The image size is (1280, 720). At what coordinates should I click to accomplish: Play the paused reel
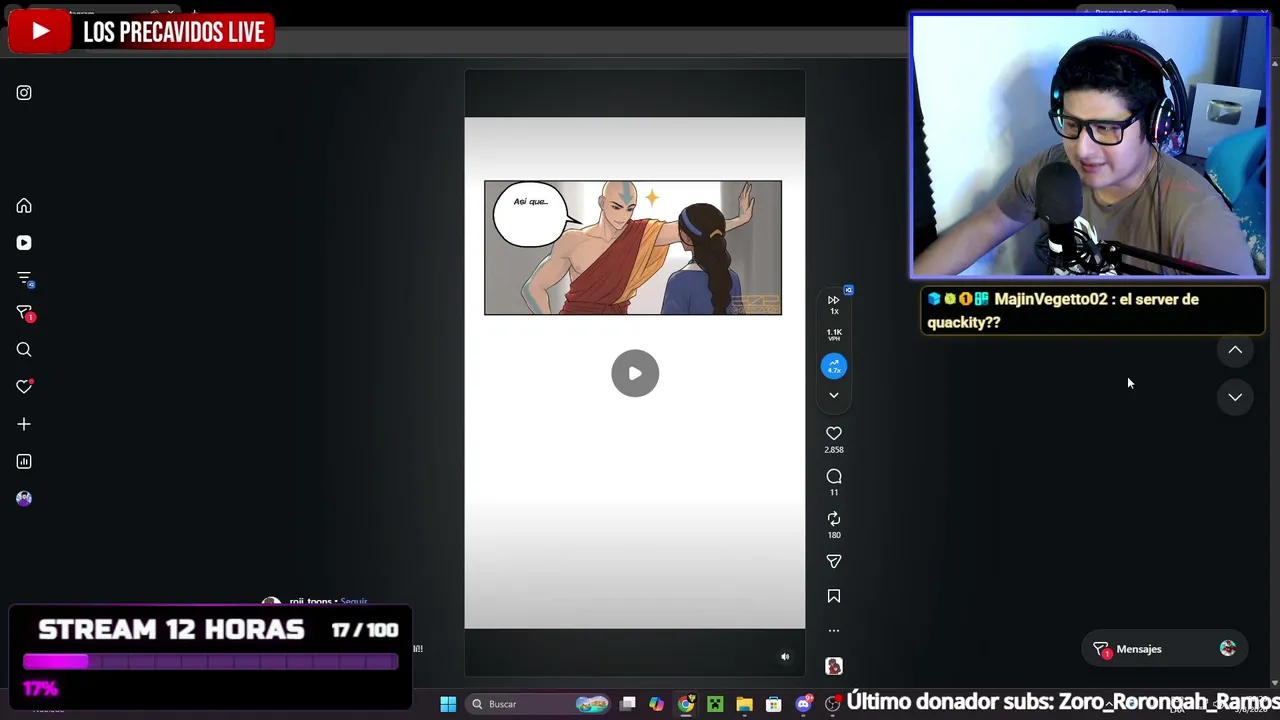635,373
